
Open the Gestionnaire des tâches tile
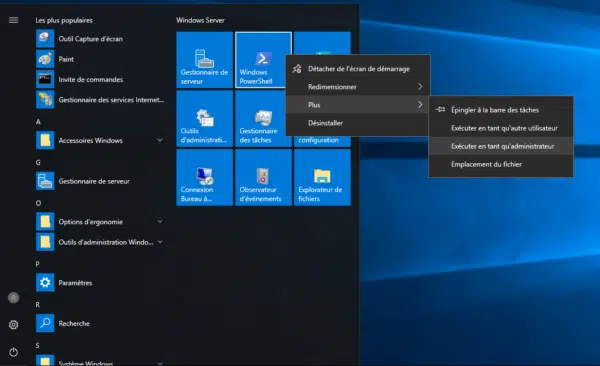point(263,119)
